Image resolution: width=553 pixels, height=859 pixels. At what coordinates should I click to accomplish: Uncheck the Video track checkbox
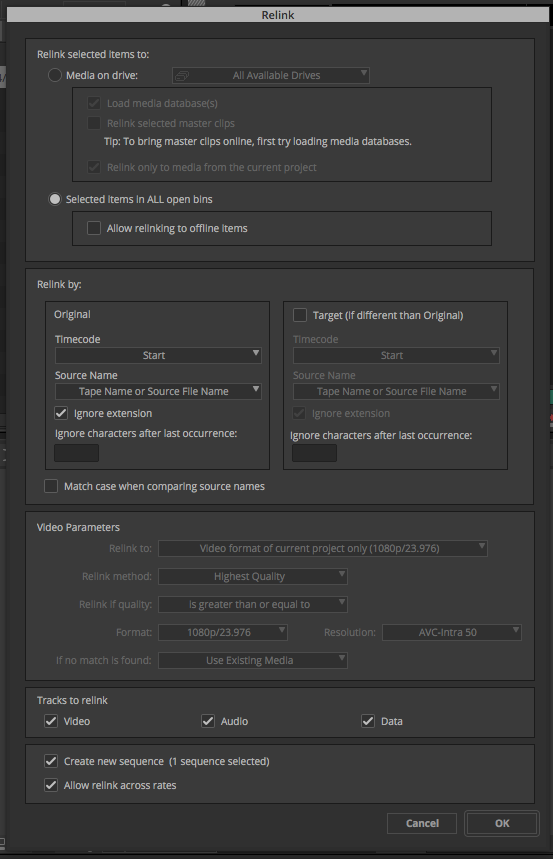point(51,721)
